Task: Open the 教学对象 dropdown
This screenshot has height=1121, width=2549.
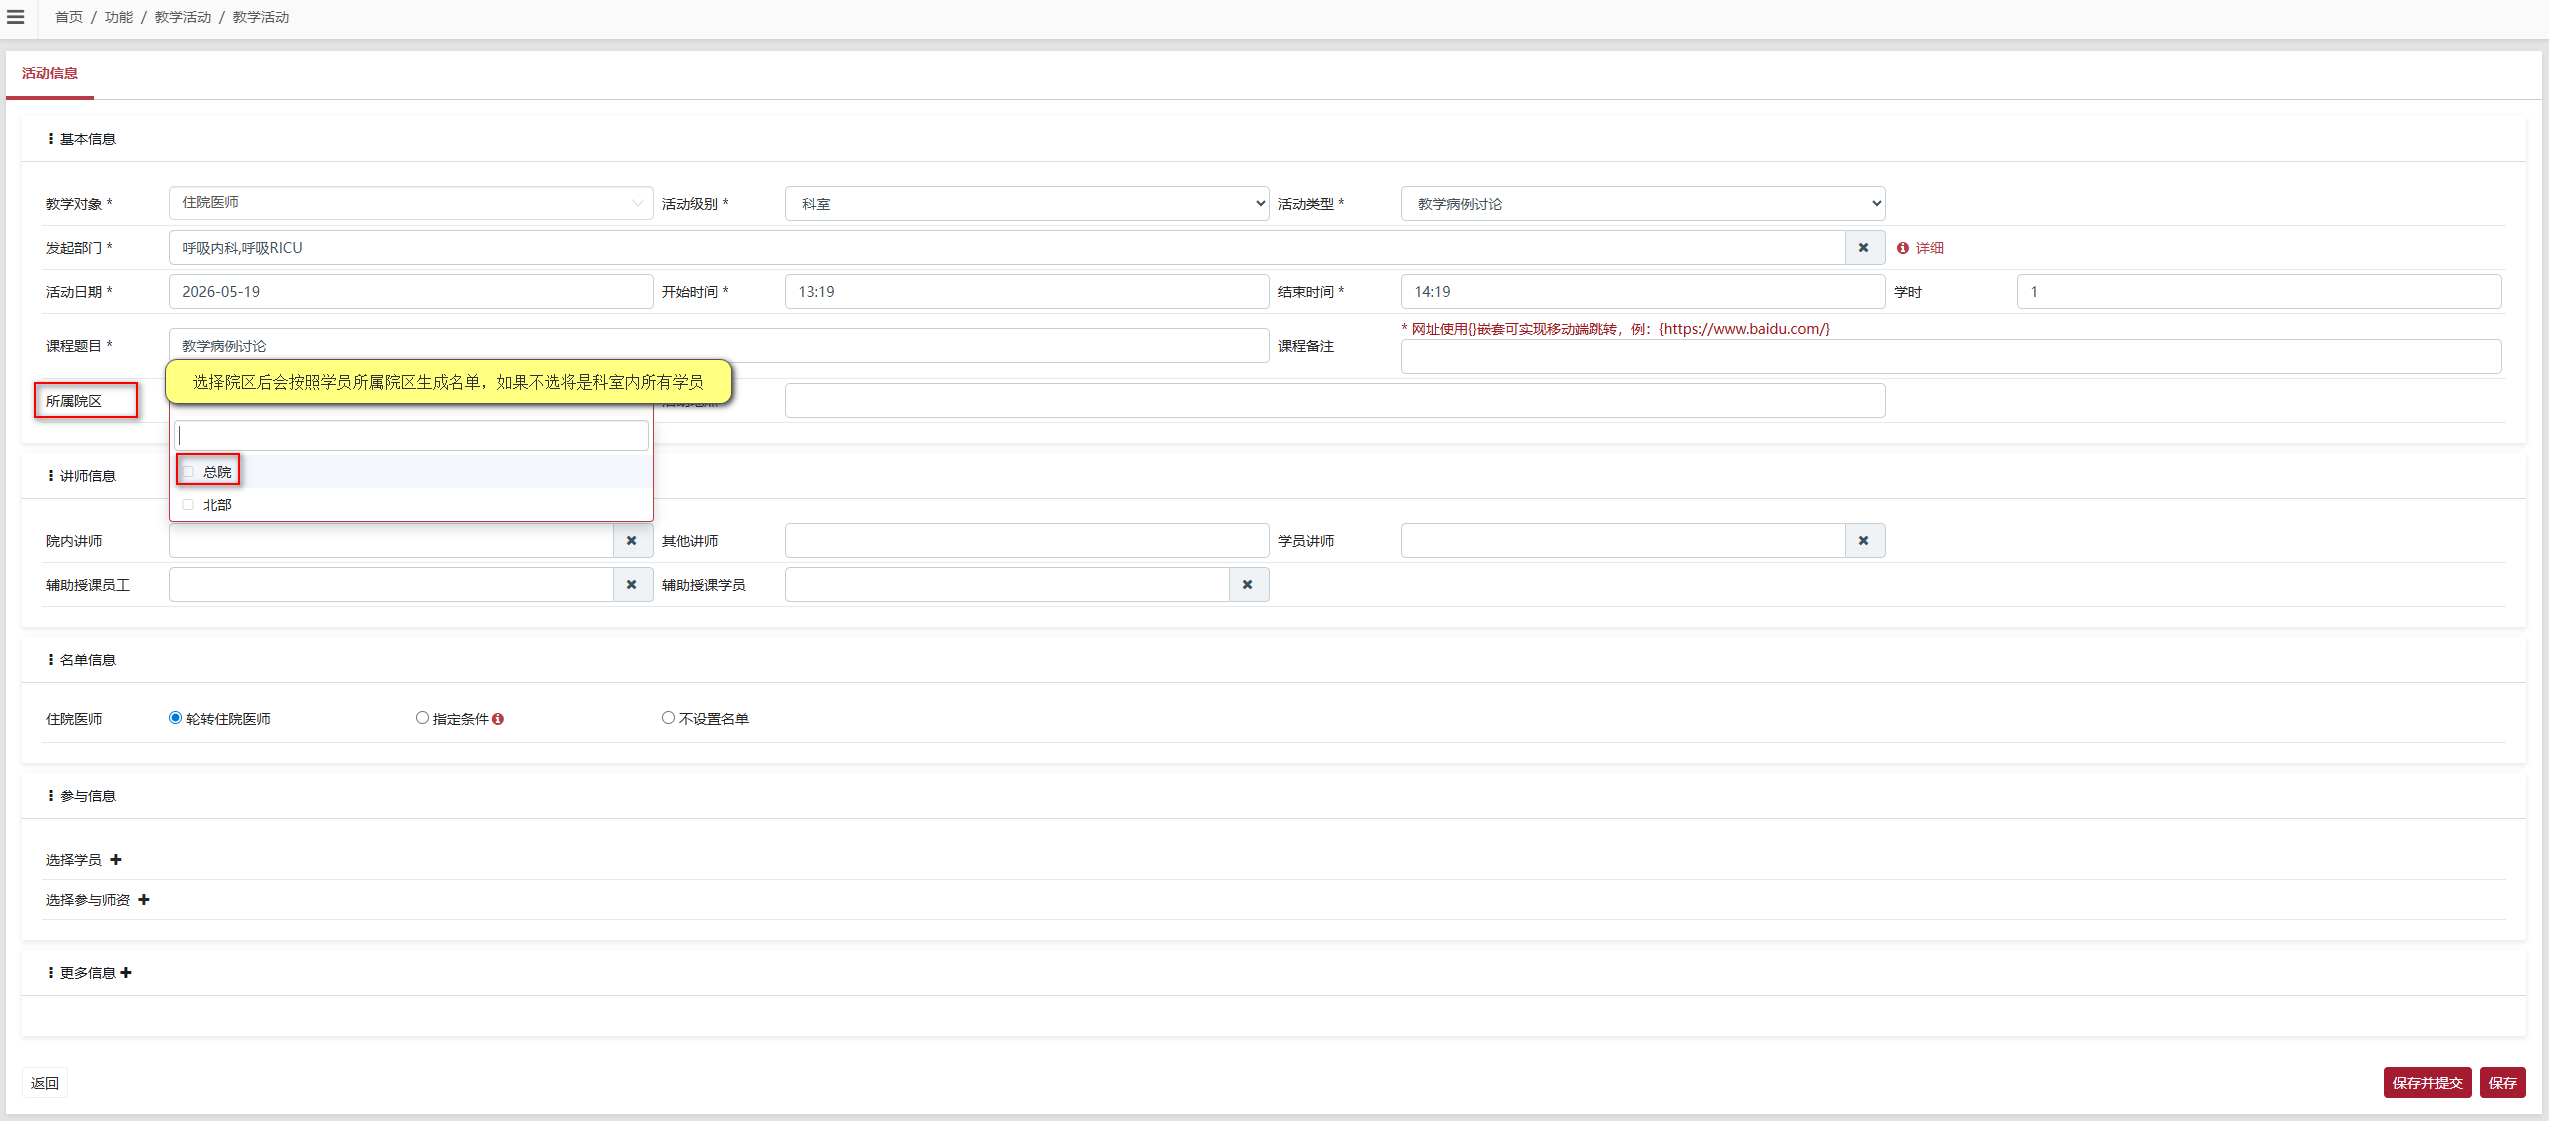Action: click(411, 203)
